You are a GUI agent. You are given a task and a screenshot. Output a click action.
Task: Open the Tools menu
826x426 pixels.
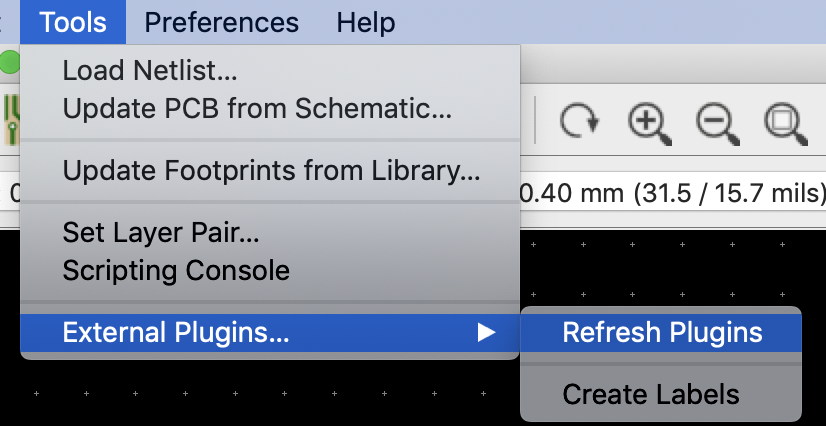tap(74, 22)
